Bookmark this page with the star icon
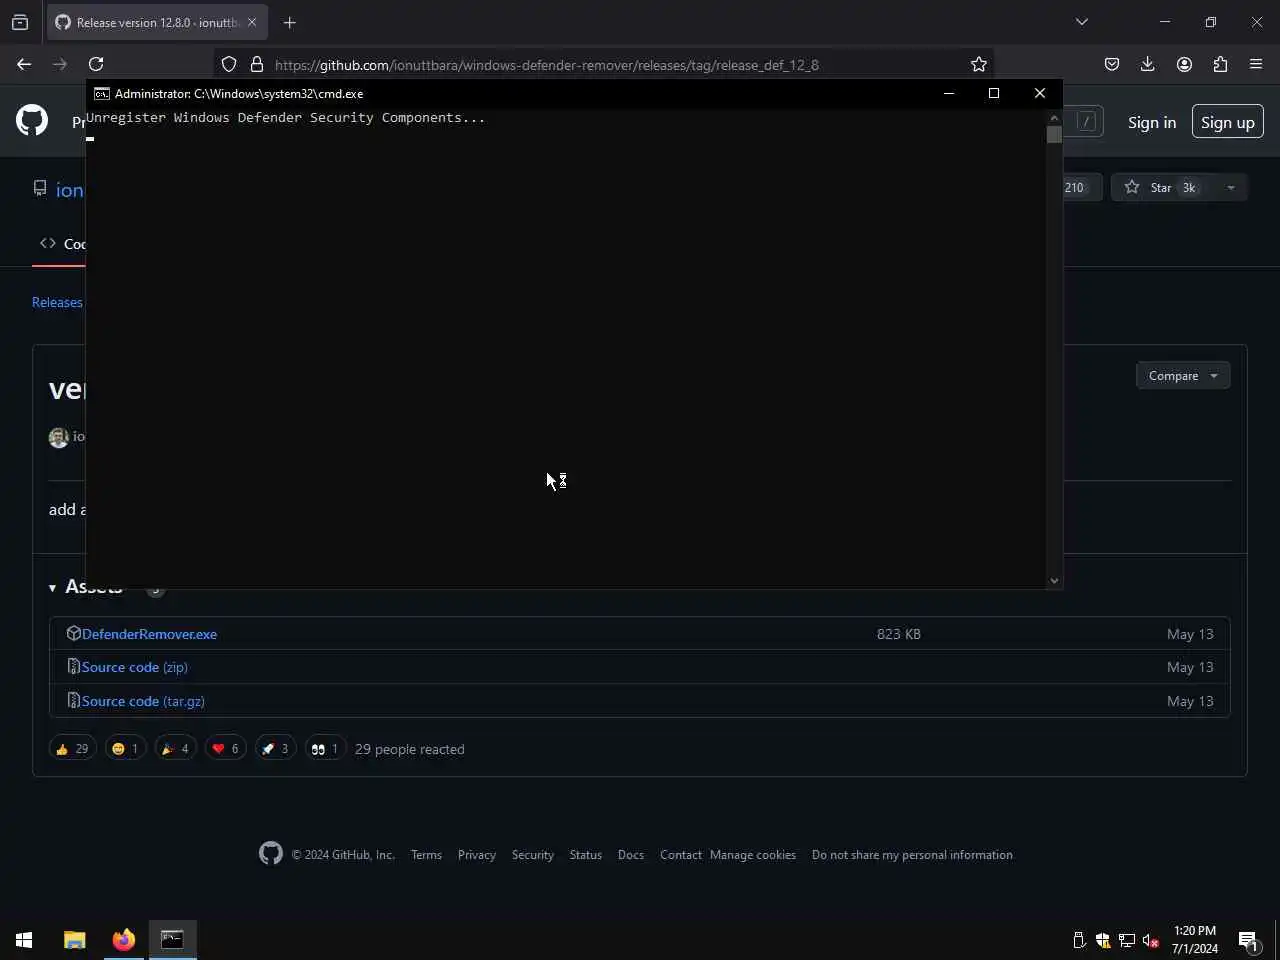The width and height of the screenshot is (1280, 960). pyautogui.click(x=979, y=64)
